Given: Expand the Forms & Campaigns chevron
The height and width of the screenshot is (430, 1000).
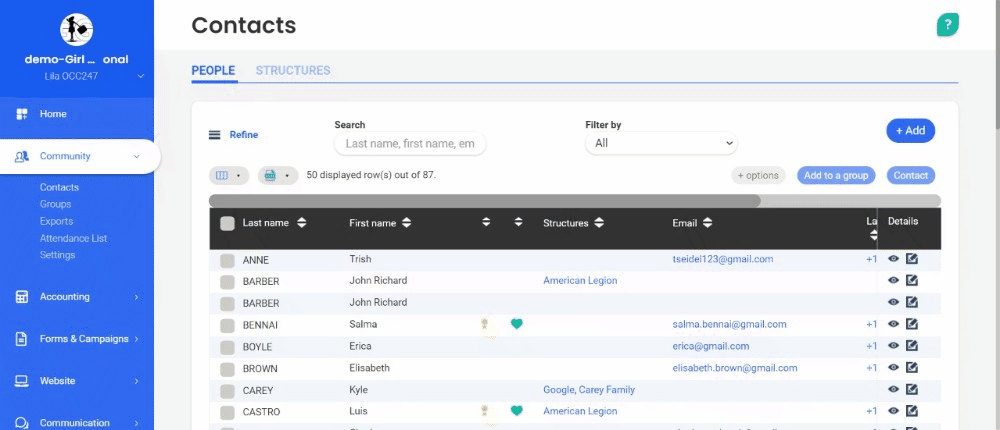Looking at the screenshot, I should point(136,339).
